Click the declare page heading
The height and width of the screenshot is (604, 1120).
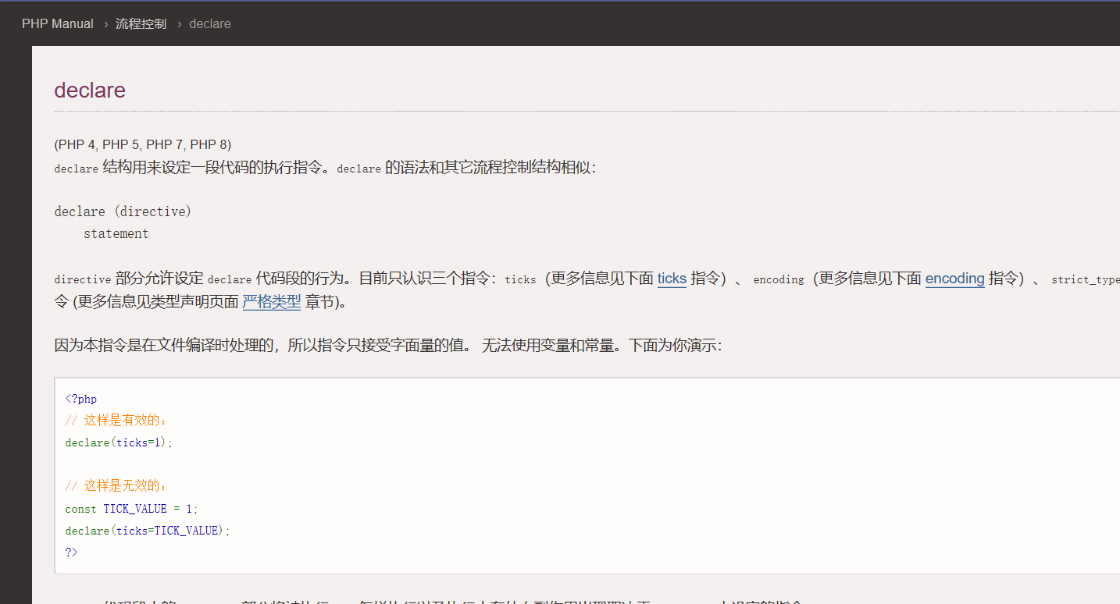[89, 90]
